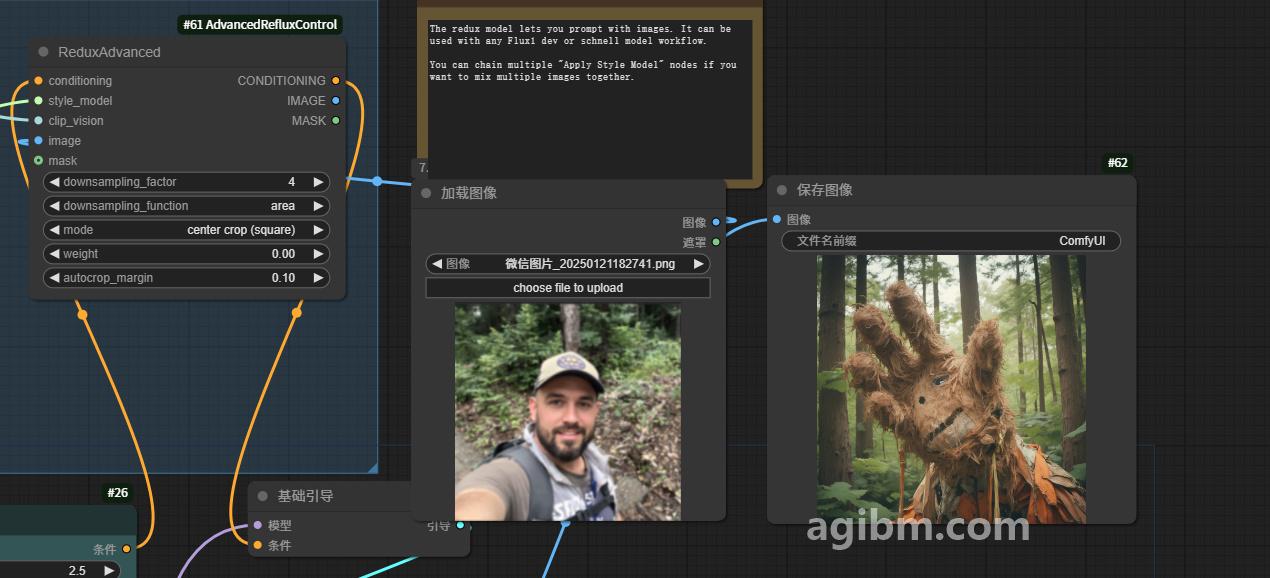Click the 加载图像 node title
The width and height of the screenshot is (1270, 578).
(469, 193)
